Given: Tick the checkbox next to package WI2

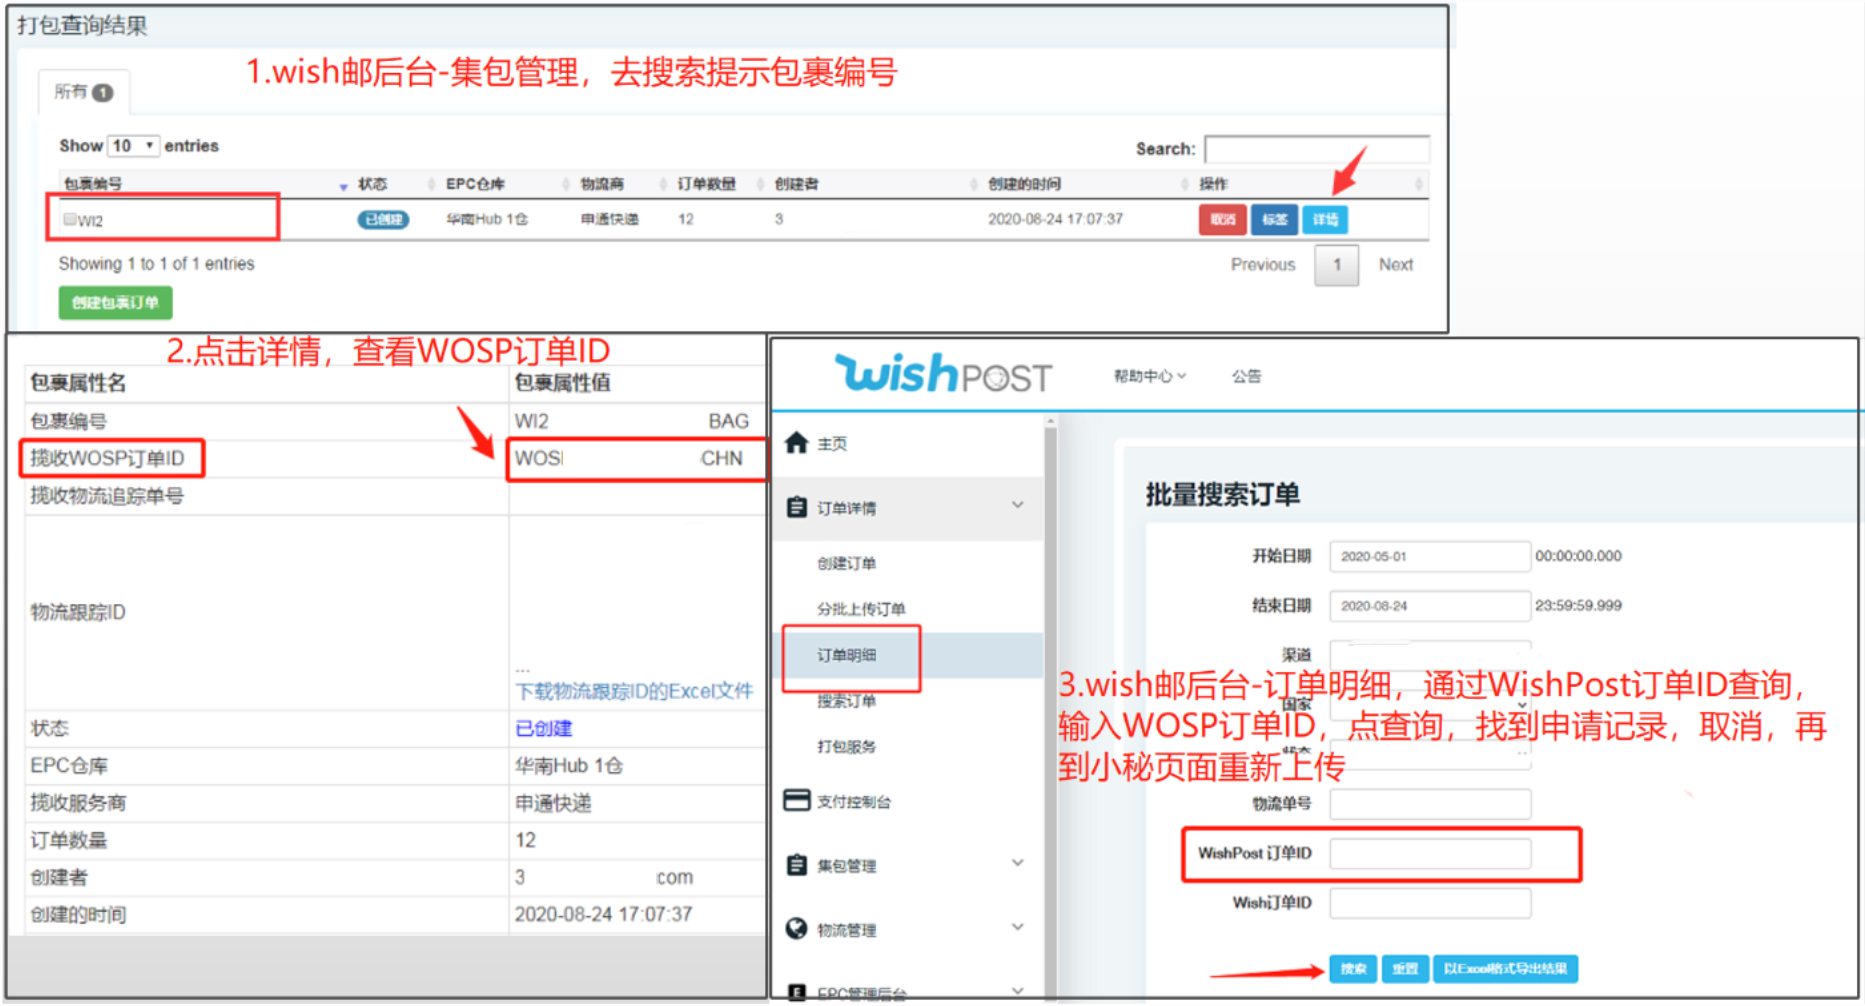Looking at the screenshot, I should point(69,219).
